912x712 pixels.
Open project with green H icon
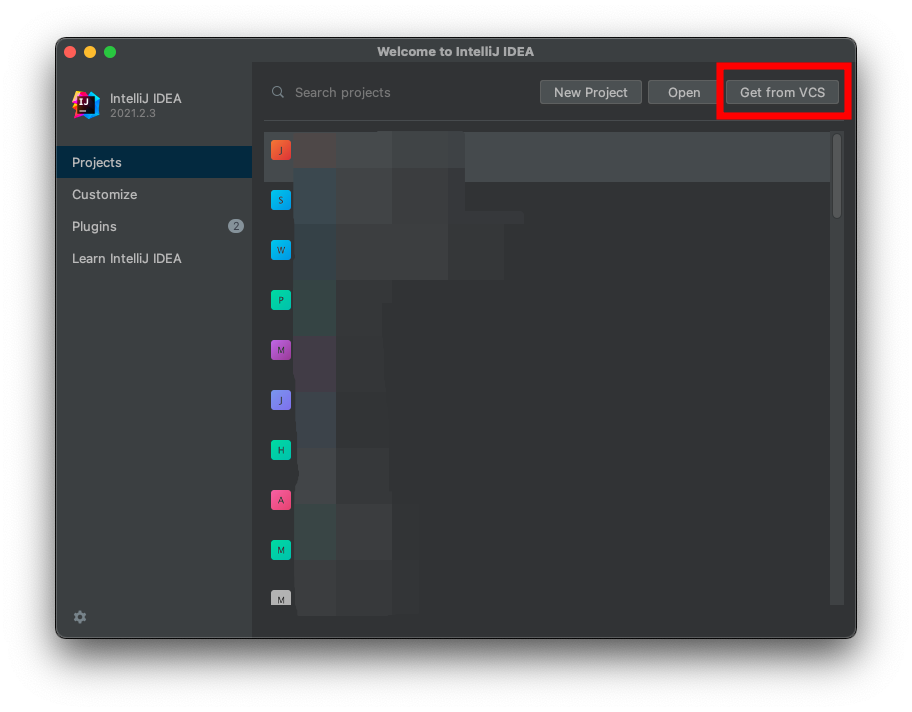click(281, 450)
